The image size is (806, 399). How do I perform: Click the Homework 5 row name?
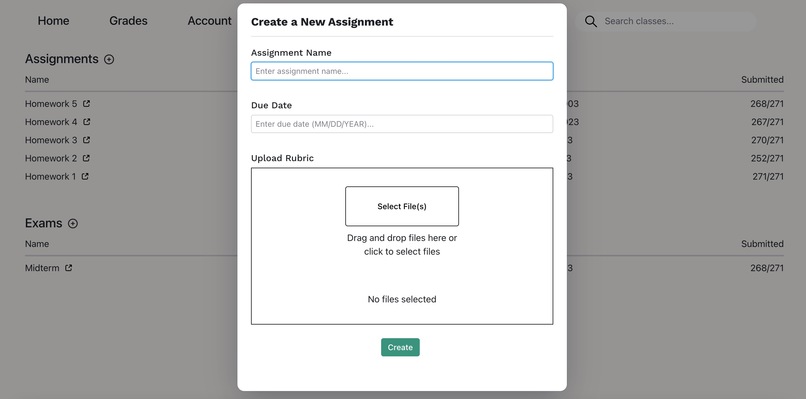click(51, 104)
